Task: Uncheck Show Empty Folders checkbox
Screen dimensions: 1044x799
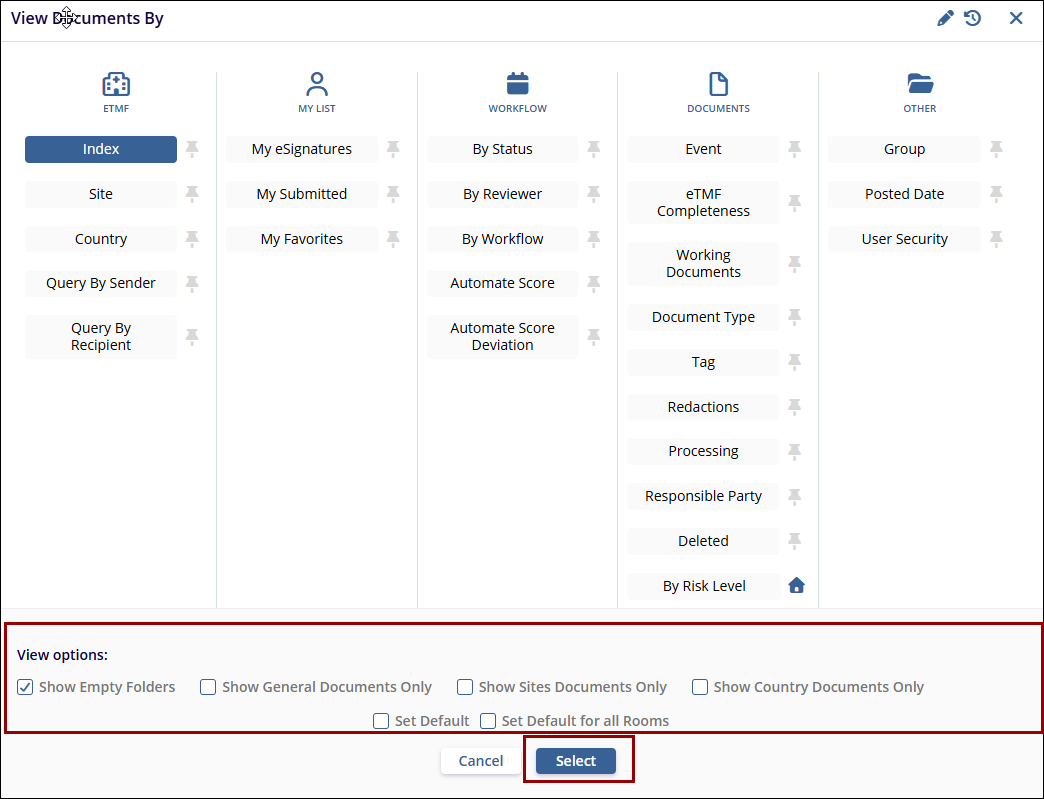Action: pos(26,687)
